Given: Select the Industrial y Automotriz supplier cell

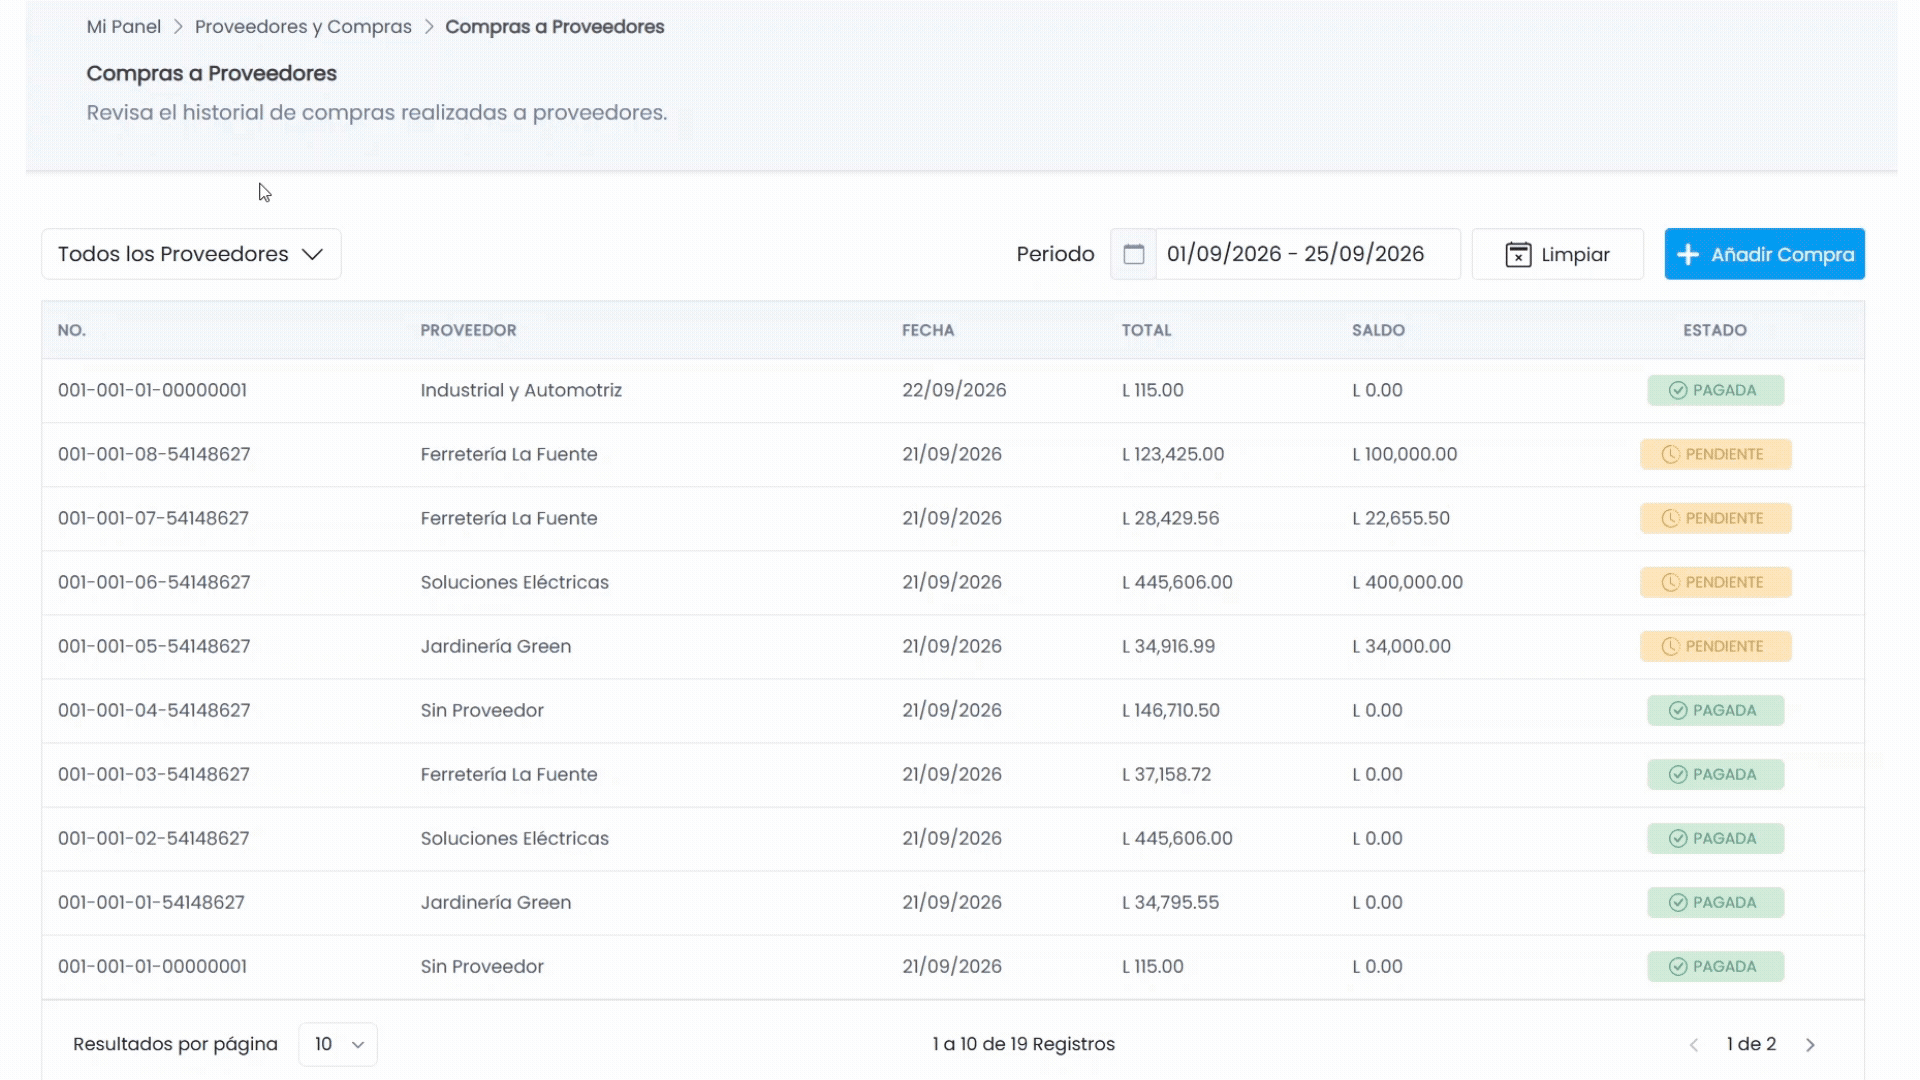Looking at the screenshot, I should coord(521,390).
